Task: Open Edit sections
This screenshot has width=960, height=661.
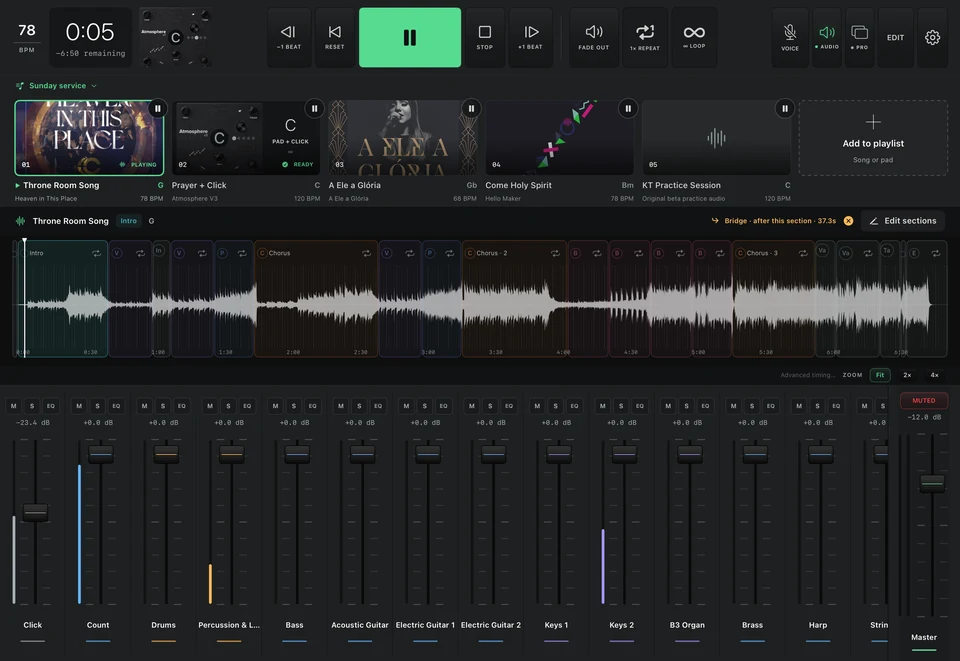Action: click(x=903, y=221)
